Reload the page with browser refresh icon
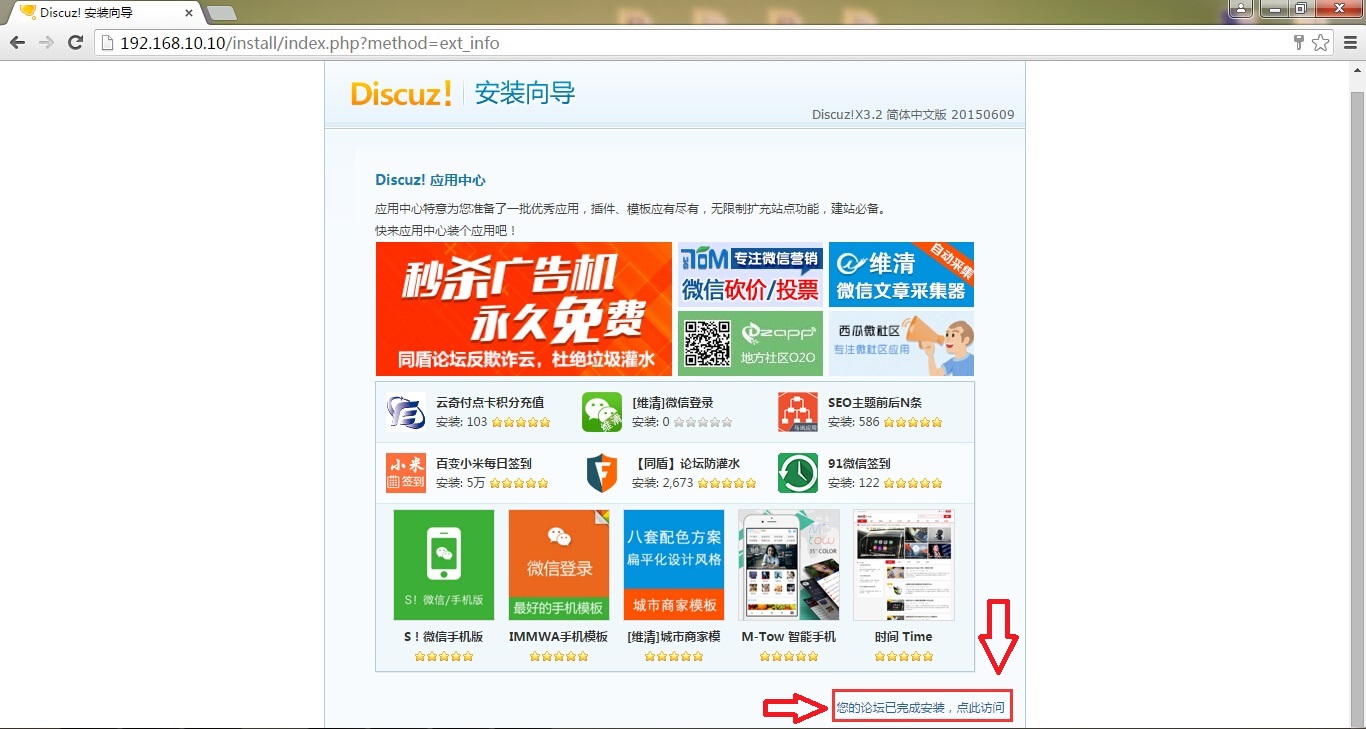1366x729 pixels. pos(75,43)
